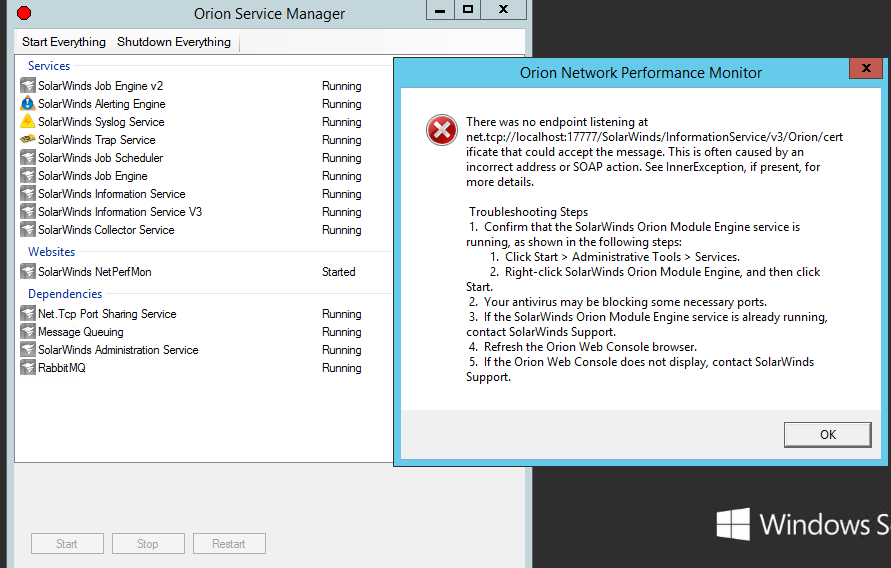Viewport: 891px width, 568px height.
Task: Click the Orion Network Performance Monitor title bar
Action: point(640,73)
